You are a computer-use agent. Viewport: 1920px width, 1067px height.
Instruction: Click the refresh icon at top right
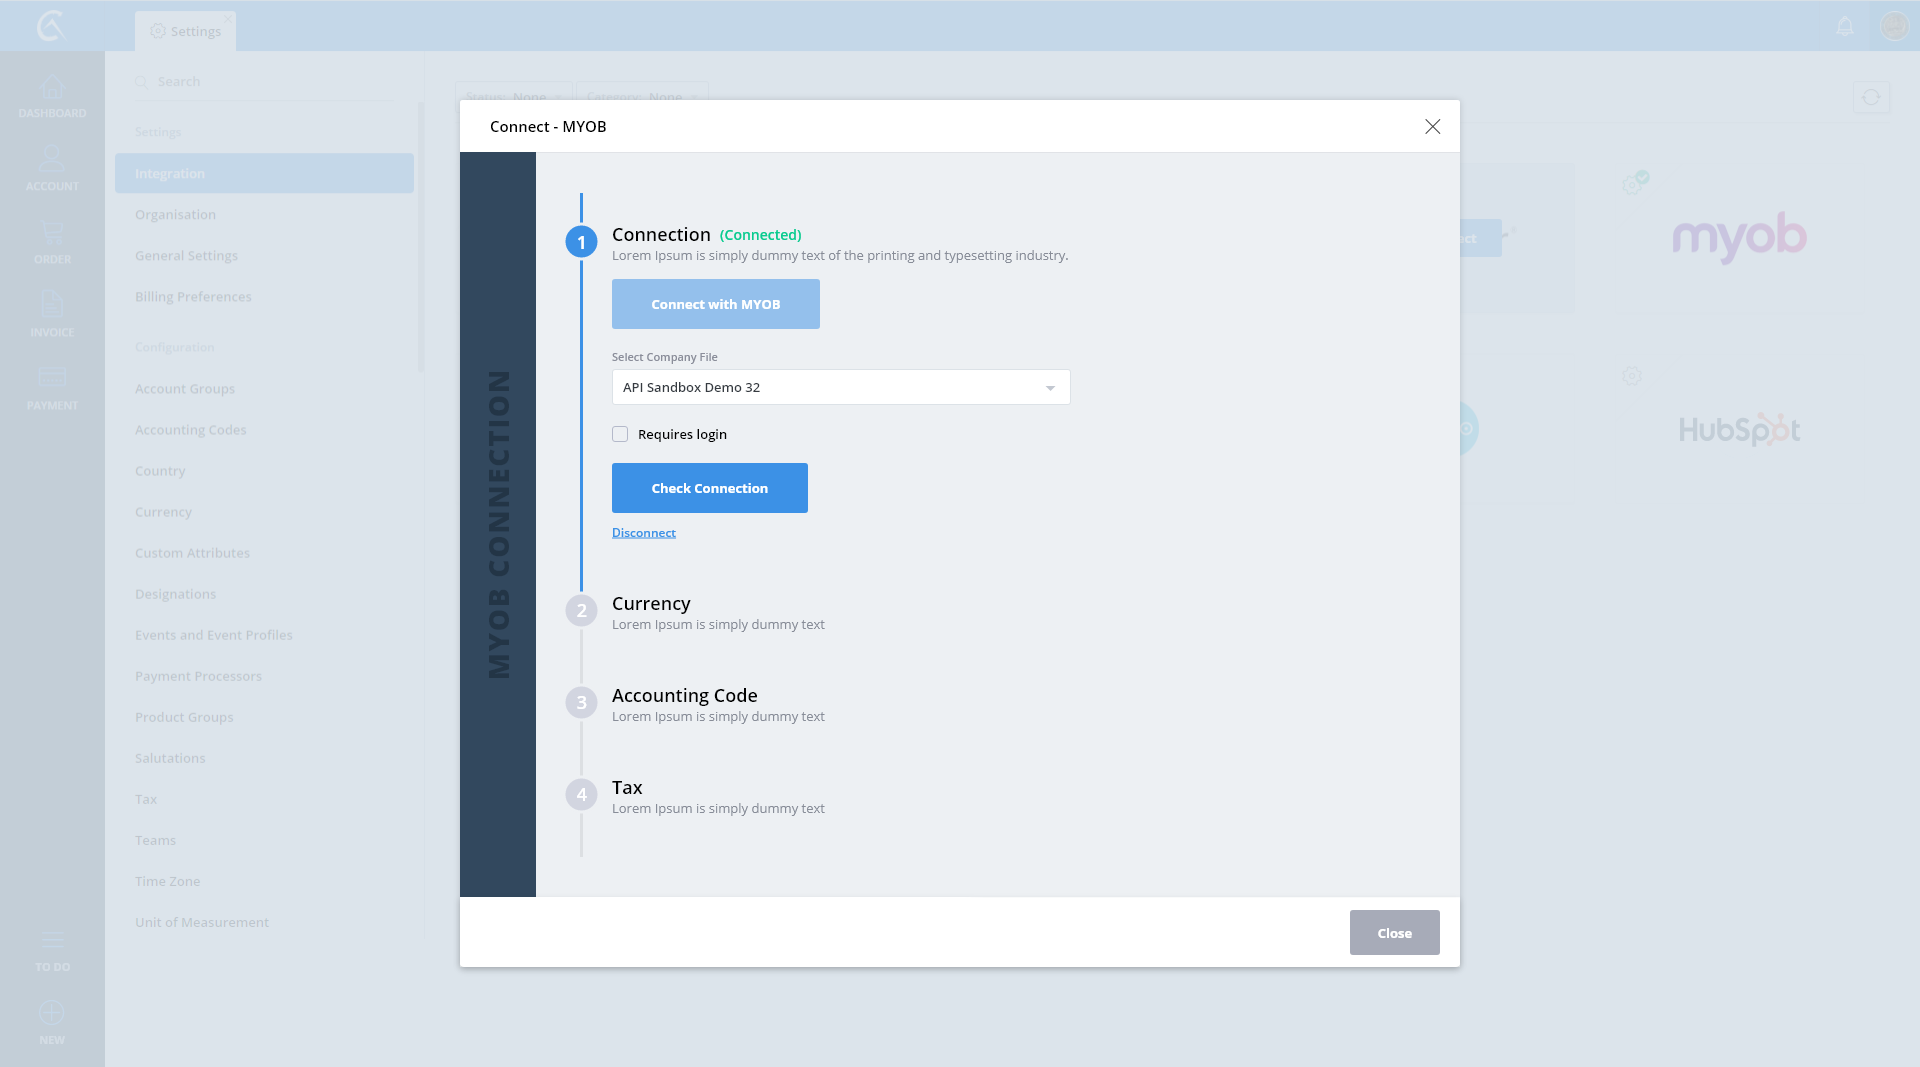tap(1871, 98)
